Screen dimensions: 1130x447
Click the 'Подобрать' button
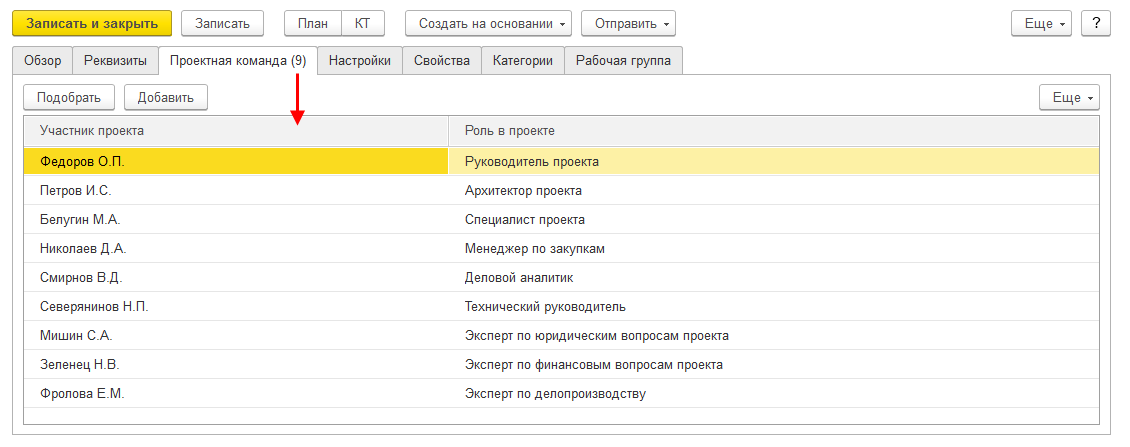click(69, 97)
